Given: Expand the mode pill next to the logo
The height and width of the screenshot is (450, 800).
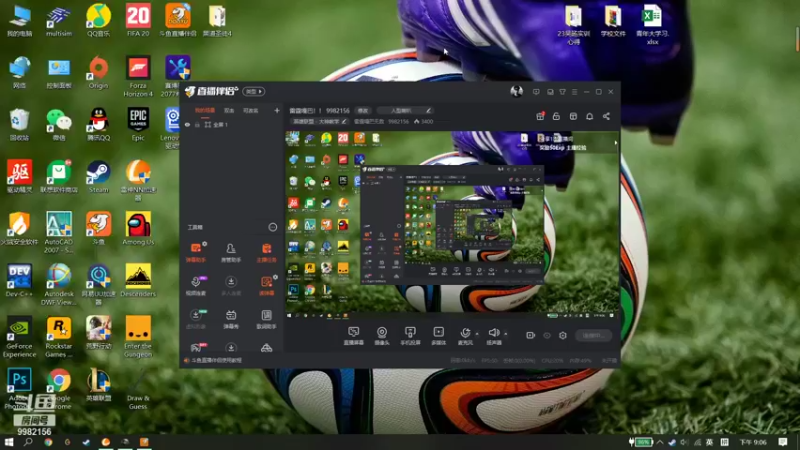Looking at the screenshot, I should [254, 91].
